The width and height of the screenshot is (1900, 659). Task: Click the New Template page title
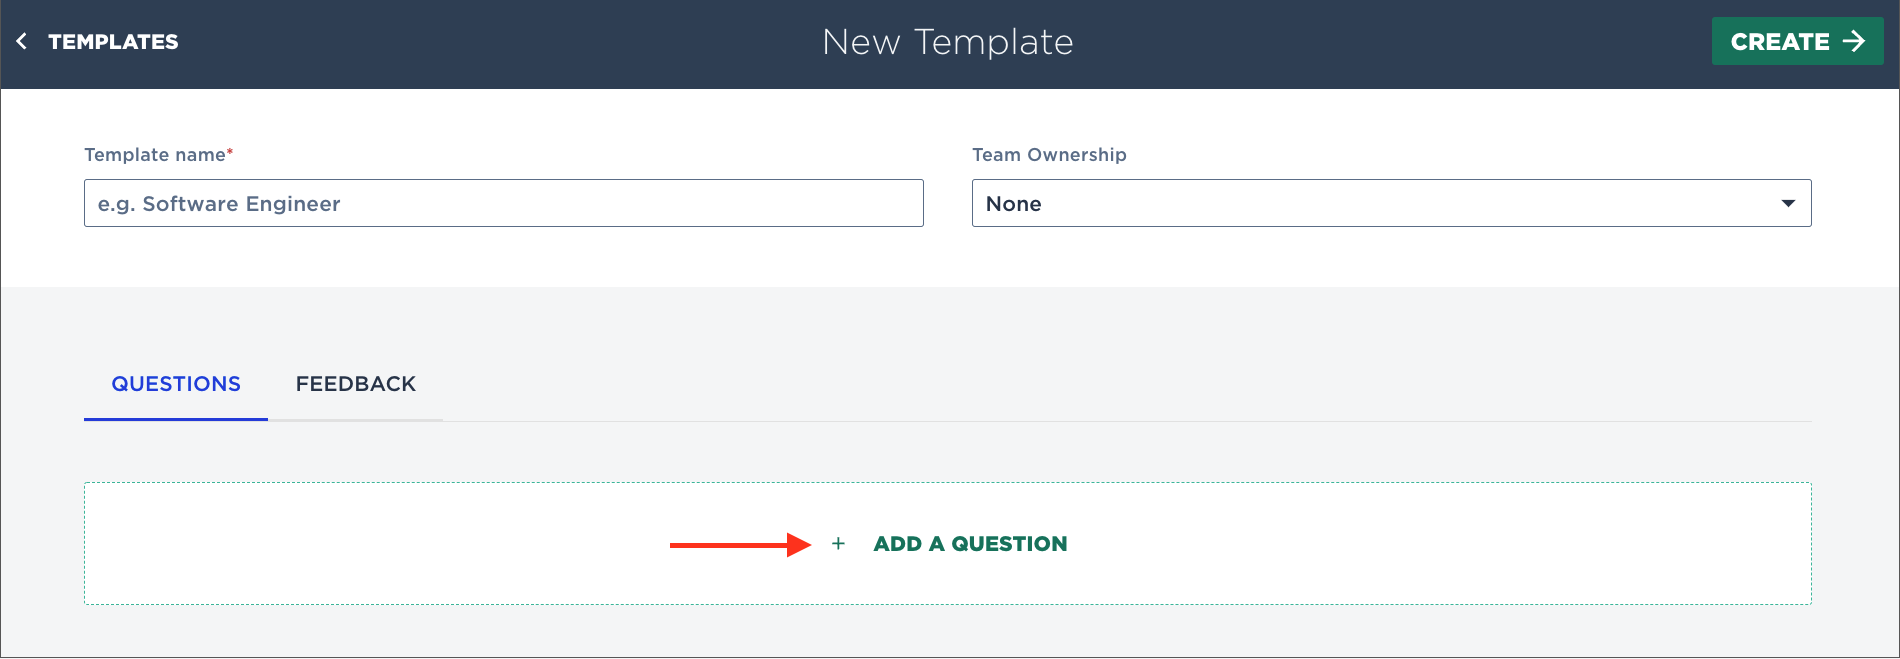947,42
